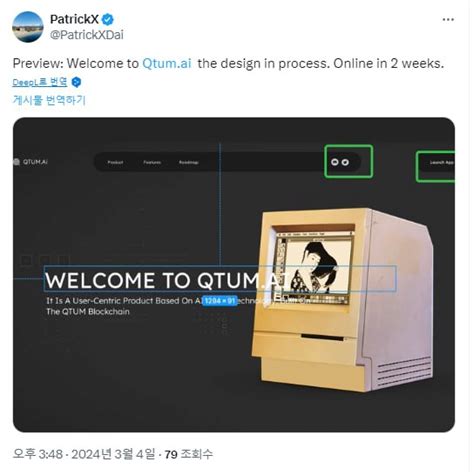Click the blue 1204 × 91 dimension label
The height and width of the screenshot is (475, 474).
click(x=220, y=301)
